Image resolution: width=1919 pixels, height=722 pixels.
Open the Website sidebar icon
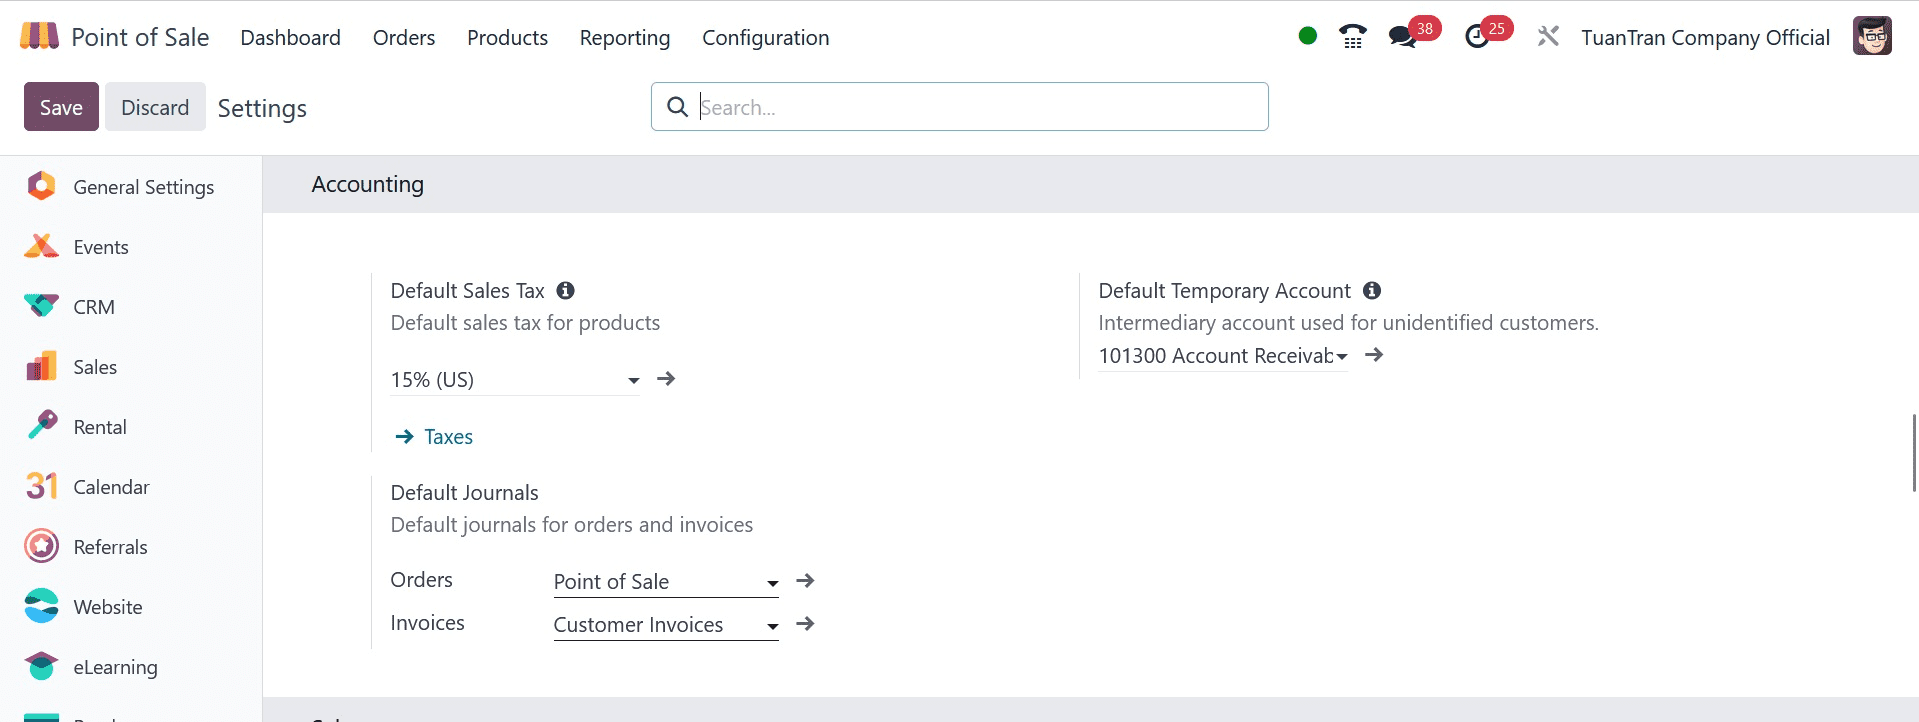click(x=42, y=606)
